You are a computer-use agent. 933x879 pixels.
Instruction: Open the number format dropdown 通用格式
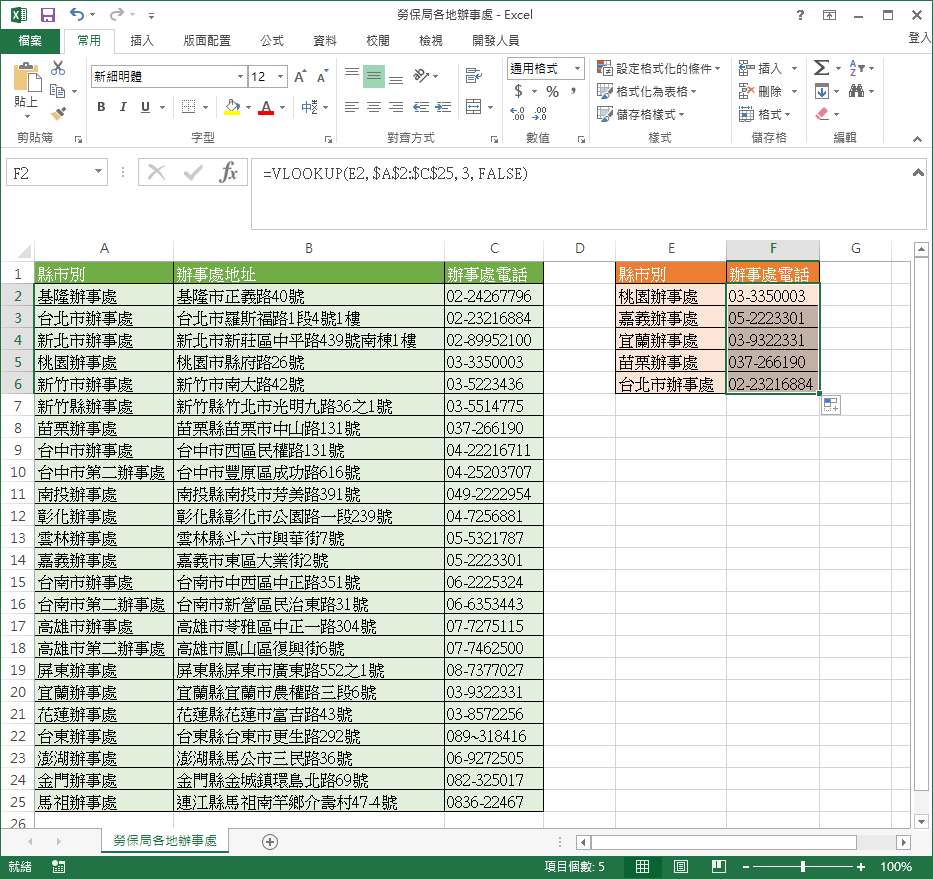pos(577,68)
